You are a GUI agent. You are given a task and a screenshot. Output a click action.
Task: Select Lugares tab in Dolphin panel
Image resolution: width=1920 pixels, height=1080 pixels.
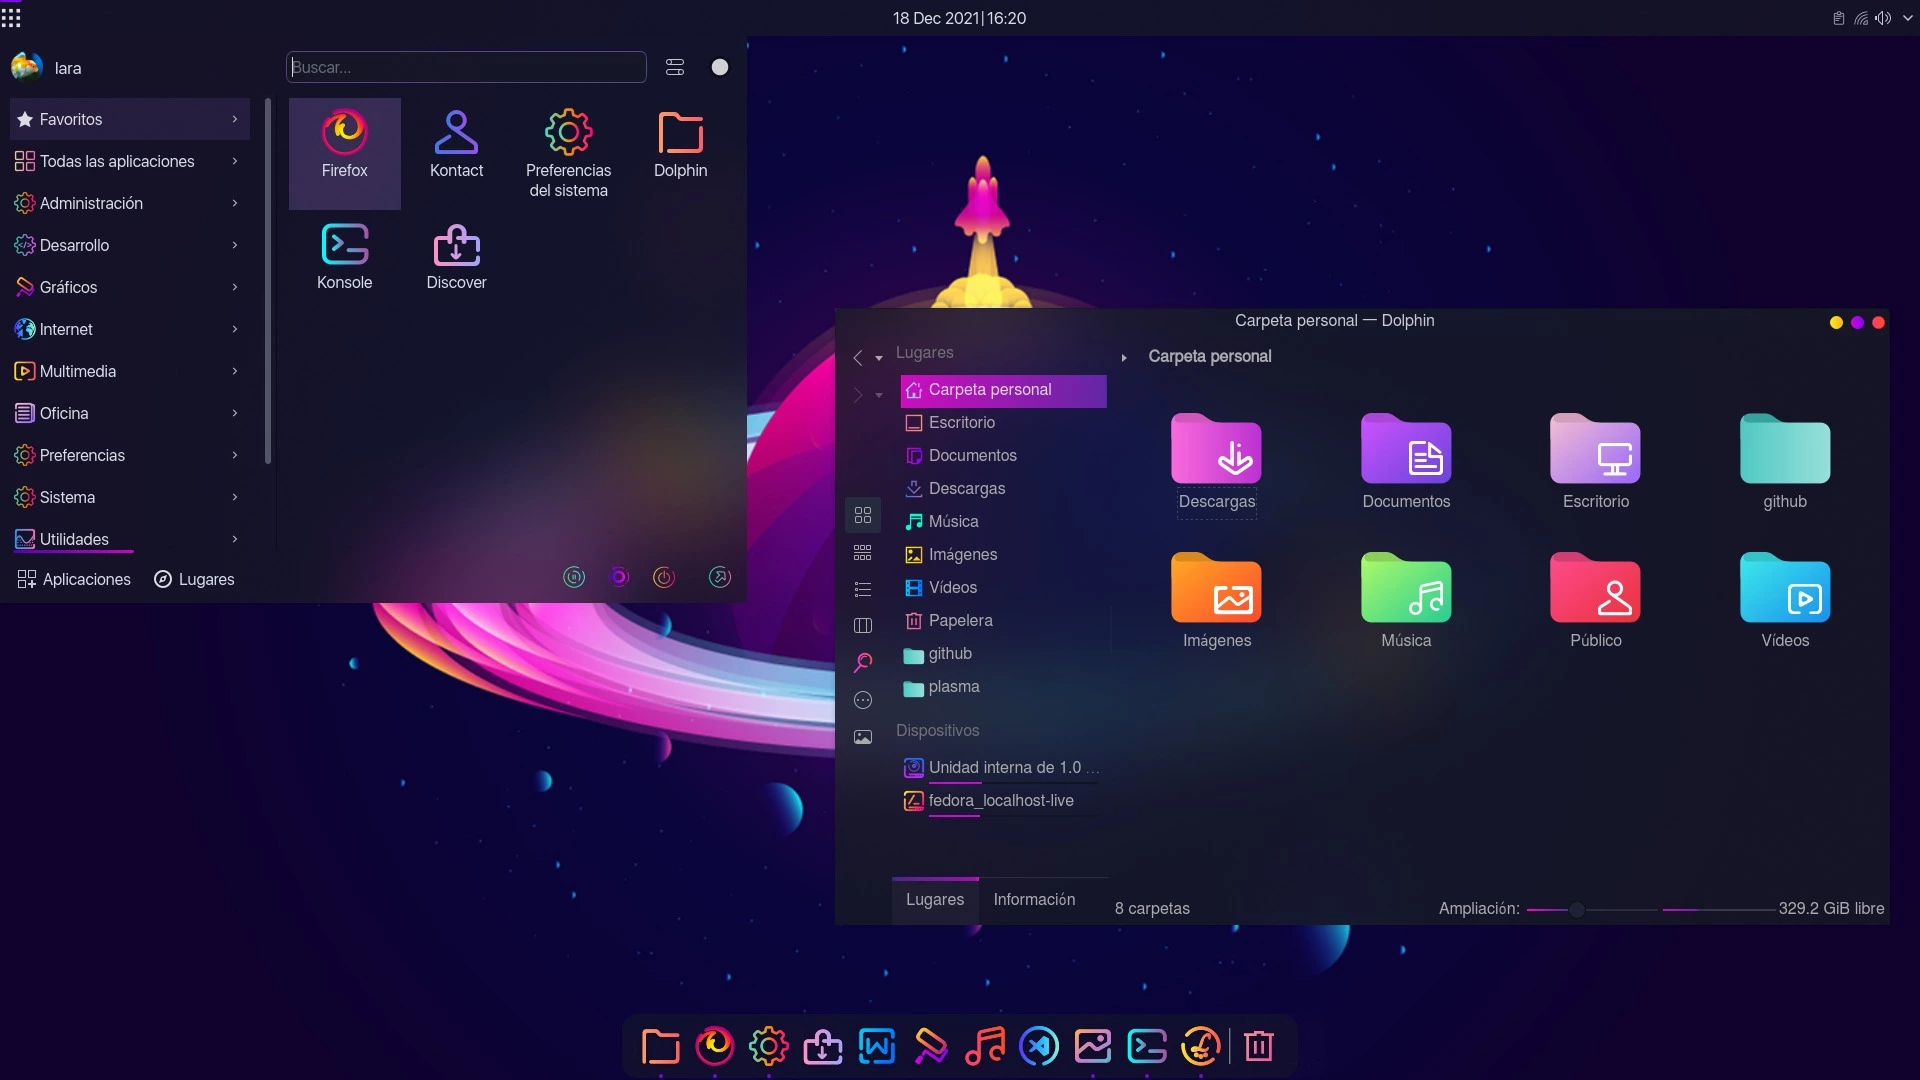tap(935, 898)
